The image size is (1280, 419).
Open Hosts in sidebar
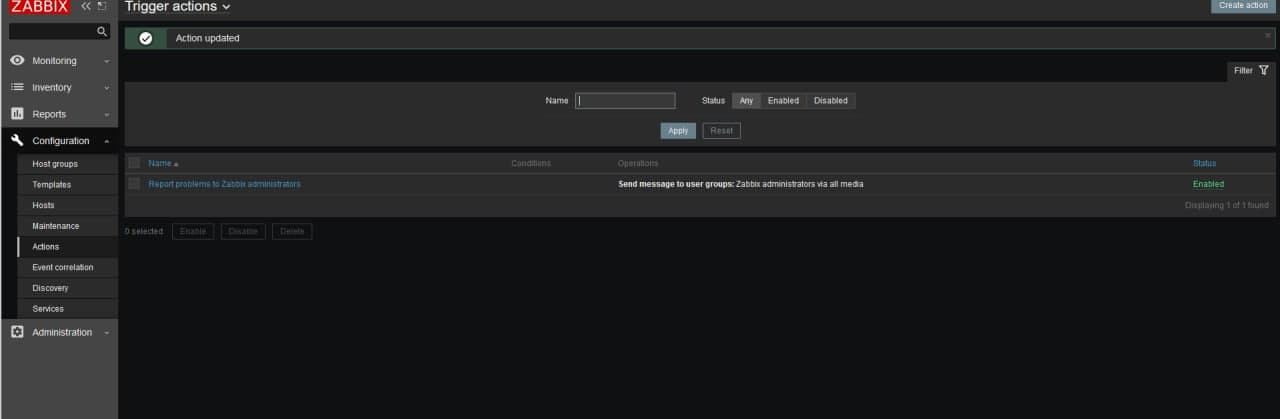click(x=43, y=205)
